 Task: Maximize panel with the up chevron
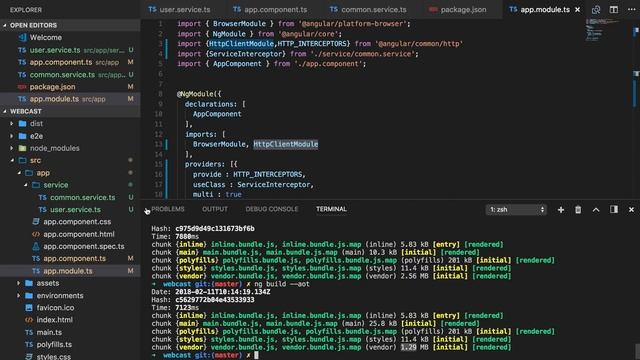pos(596,209)
